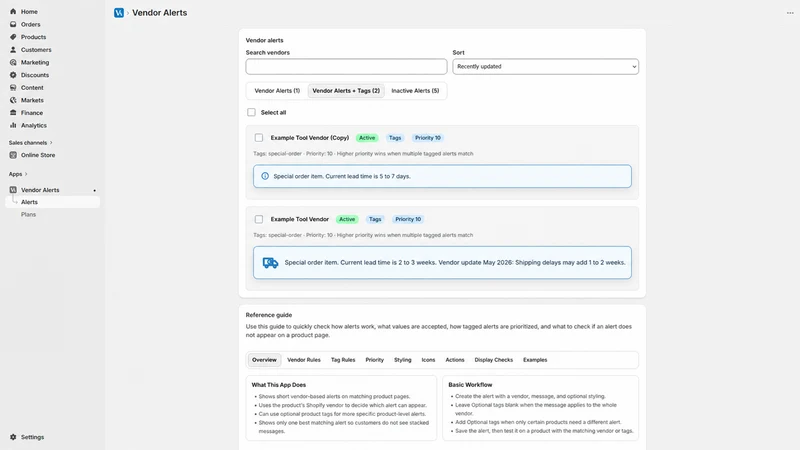Click the Marketing target icon
This screenshot has width=800, height=450.
tap(13, 62)
